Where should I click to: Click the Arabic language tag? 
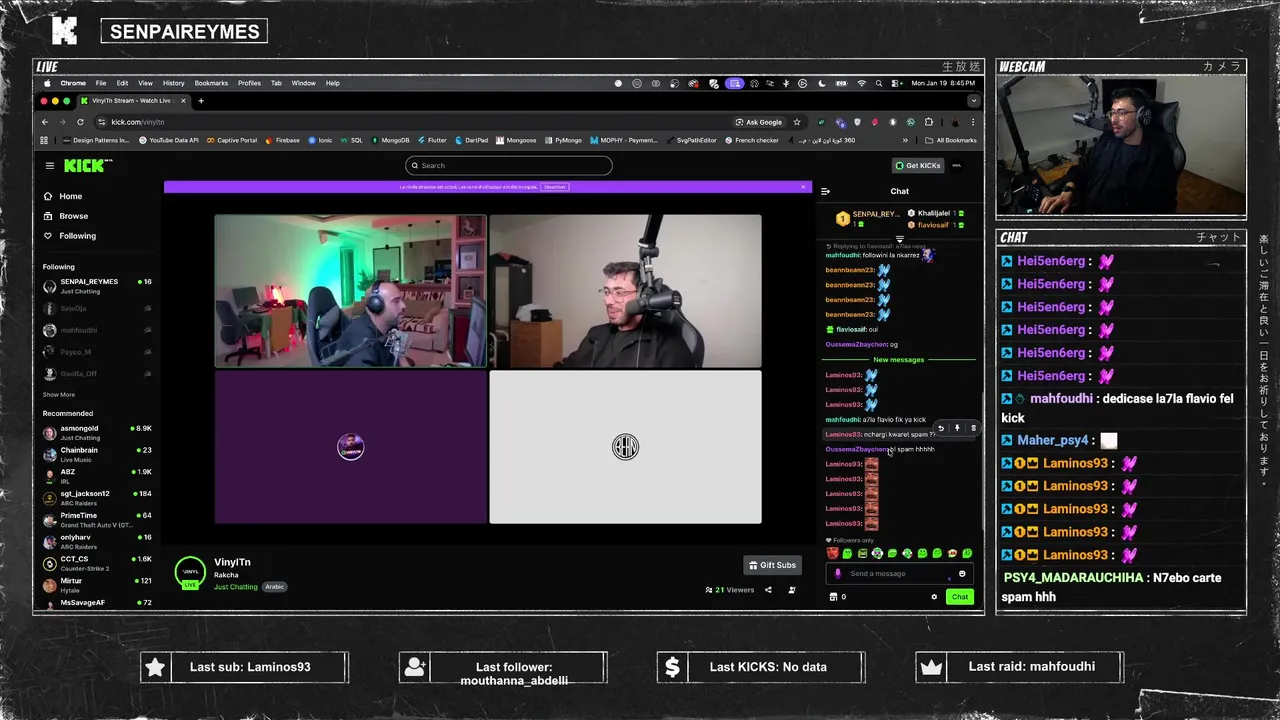pyautogui.click(x=274, y=587)
